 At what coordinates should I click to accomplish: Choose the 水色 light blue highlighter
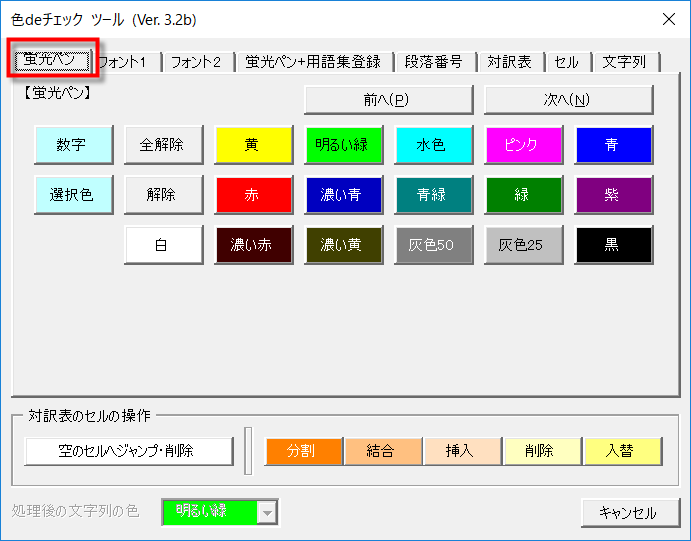433,145
